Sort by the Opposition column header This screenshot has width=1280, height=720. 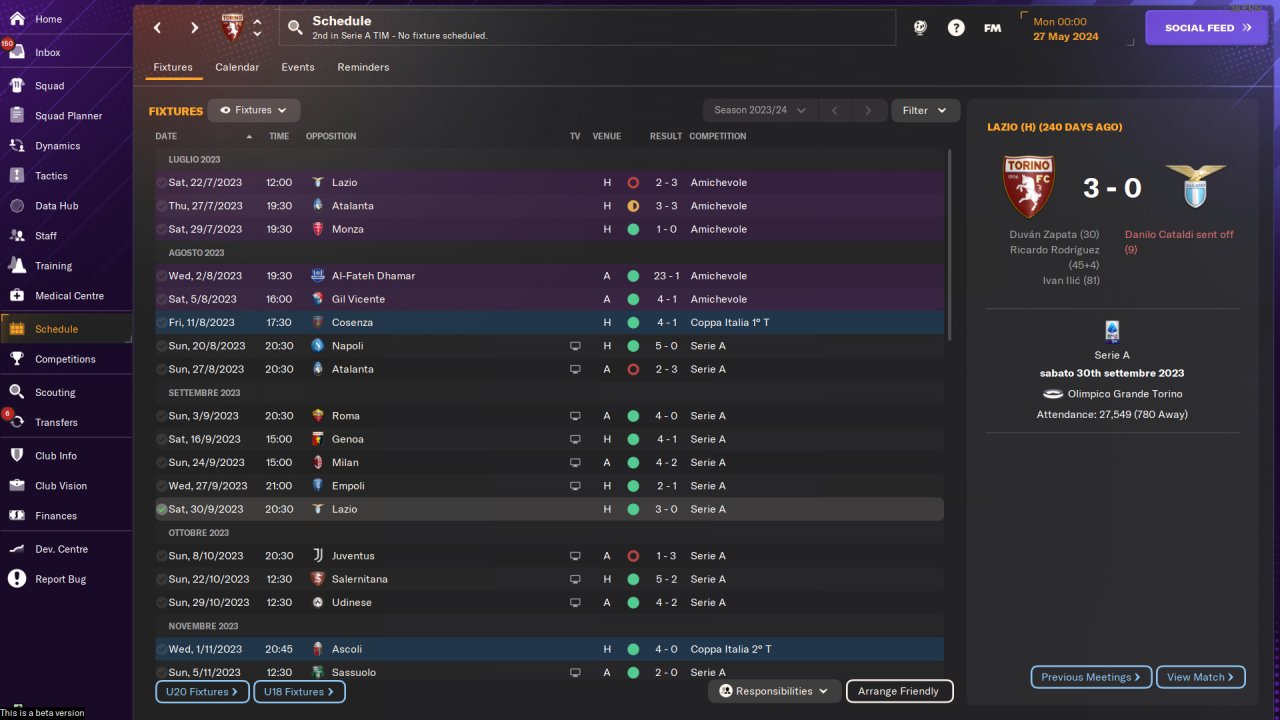331,136
